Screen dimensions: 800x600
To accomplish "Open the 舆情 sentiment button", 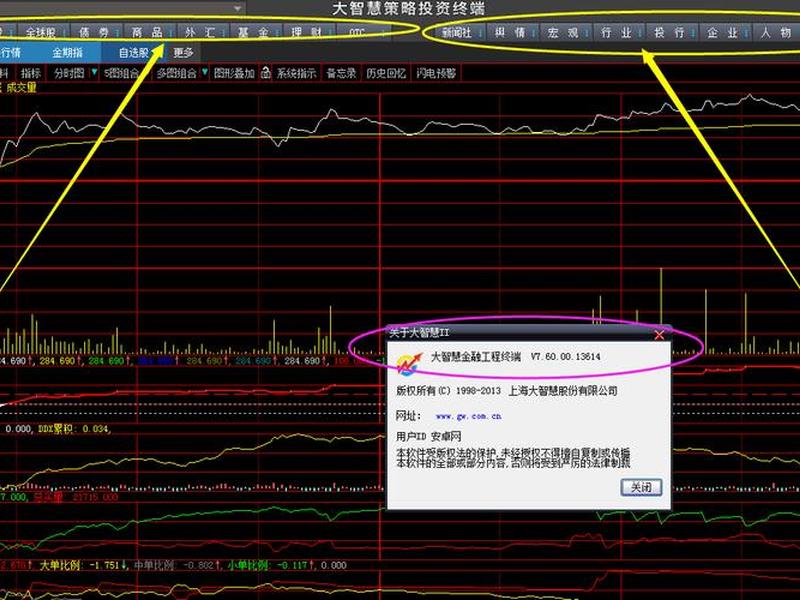I will pyautogui.click(x=511, y=33).
